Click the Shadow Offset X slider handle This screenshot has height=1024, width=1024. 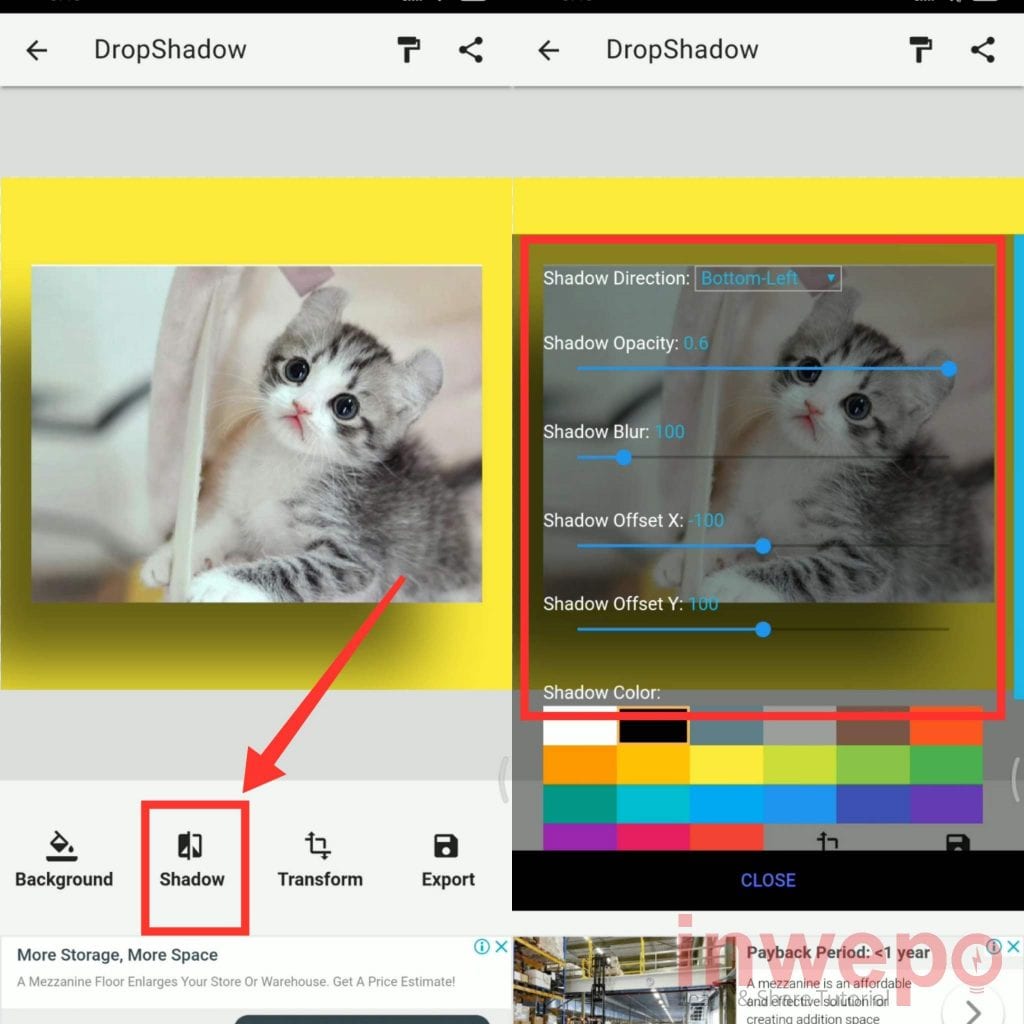pos(763,547)
